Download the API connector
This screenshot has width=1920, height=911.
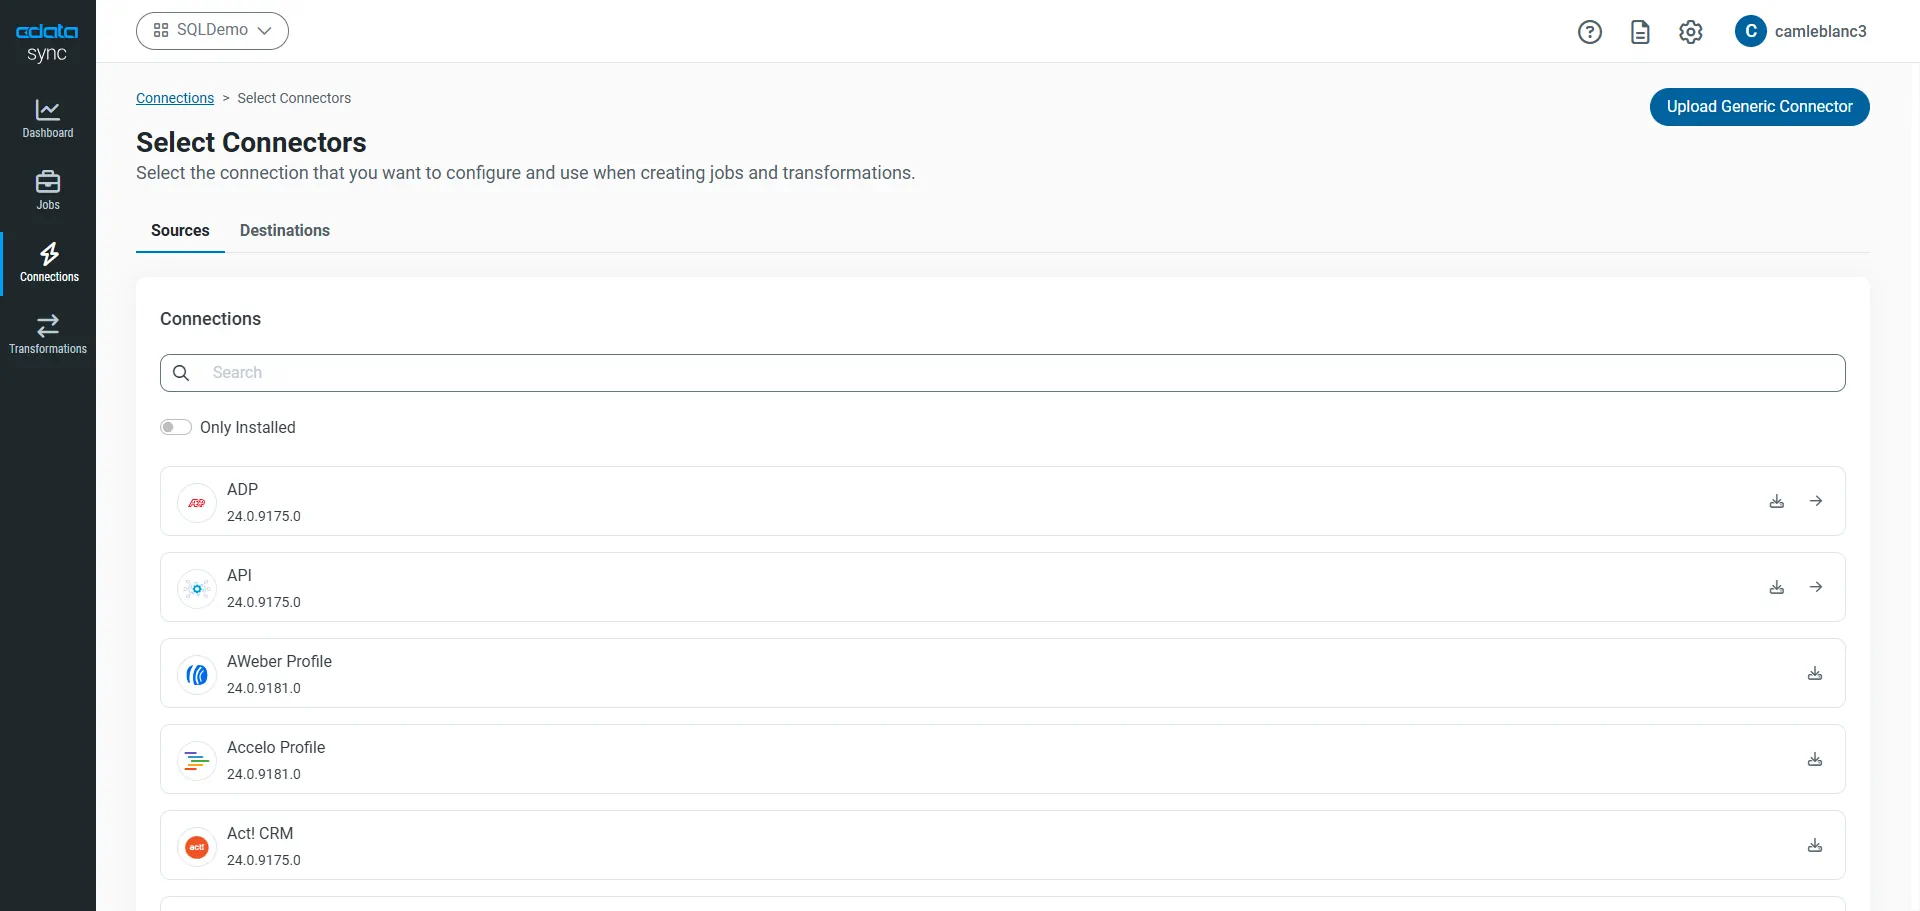1777,587
